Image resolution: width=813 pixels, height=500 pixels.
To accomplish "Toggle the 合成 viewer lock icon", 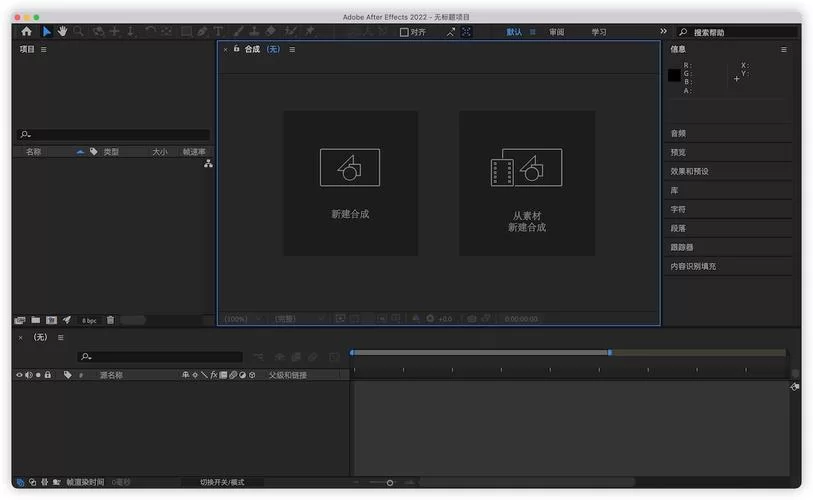I will coord(236,49).
